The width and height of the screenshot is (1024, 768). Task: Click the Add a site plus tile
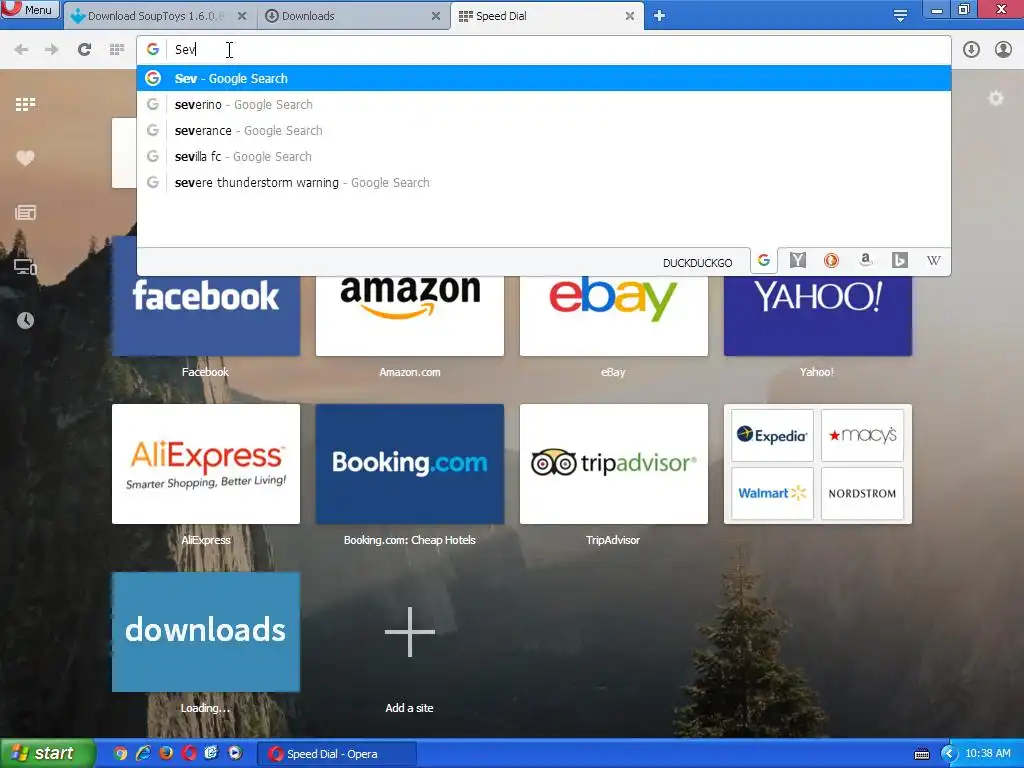coord(409,632)
